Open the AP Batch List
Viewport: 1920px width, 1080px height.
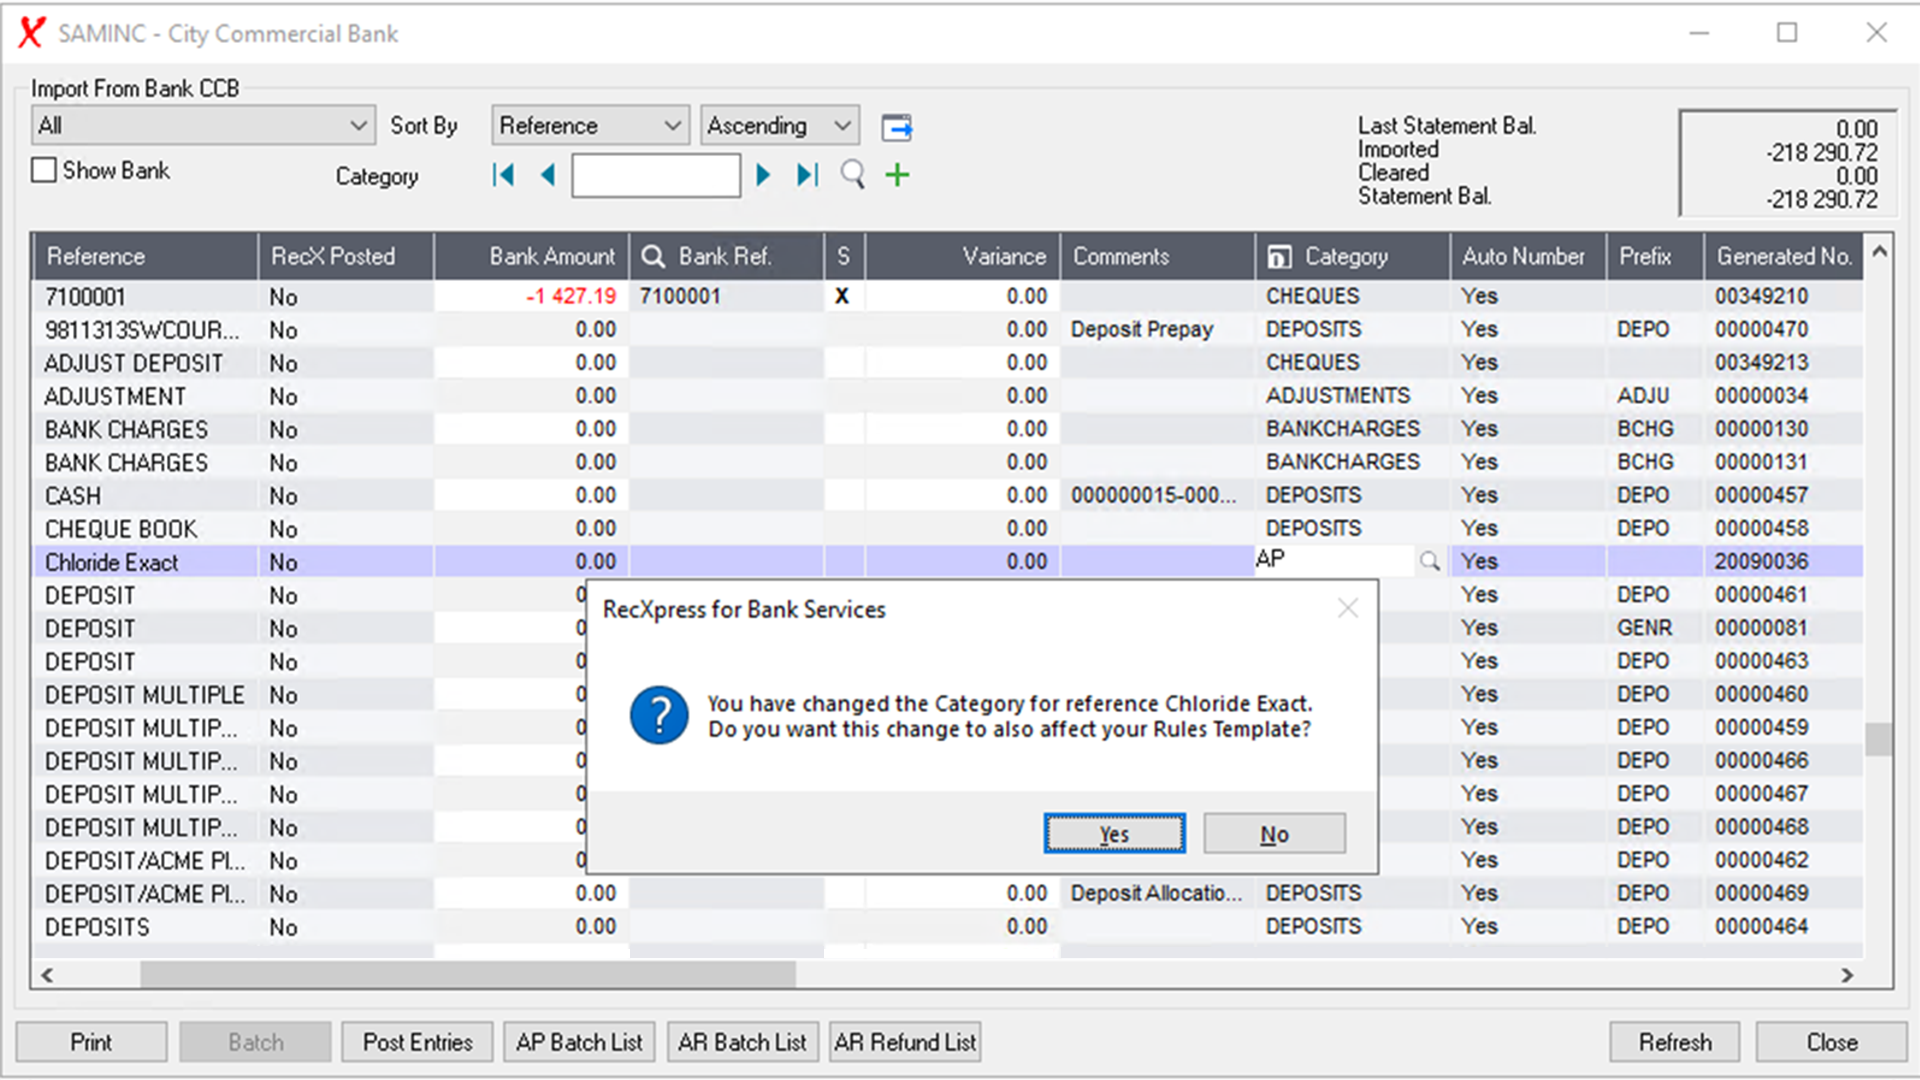(579, 1042)
